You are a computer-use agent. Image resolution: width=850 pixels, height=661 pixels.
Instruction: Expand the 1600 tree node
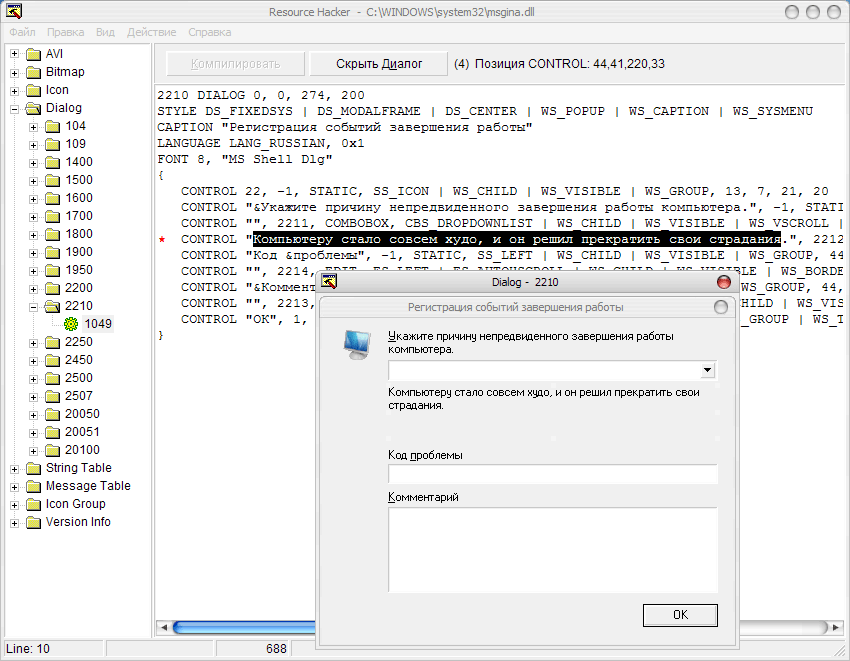coord(34,198)
